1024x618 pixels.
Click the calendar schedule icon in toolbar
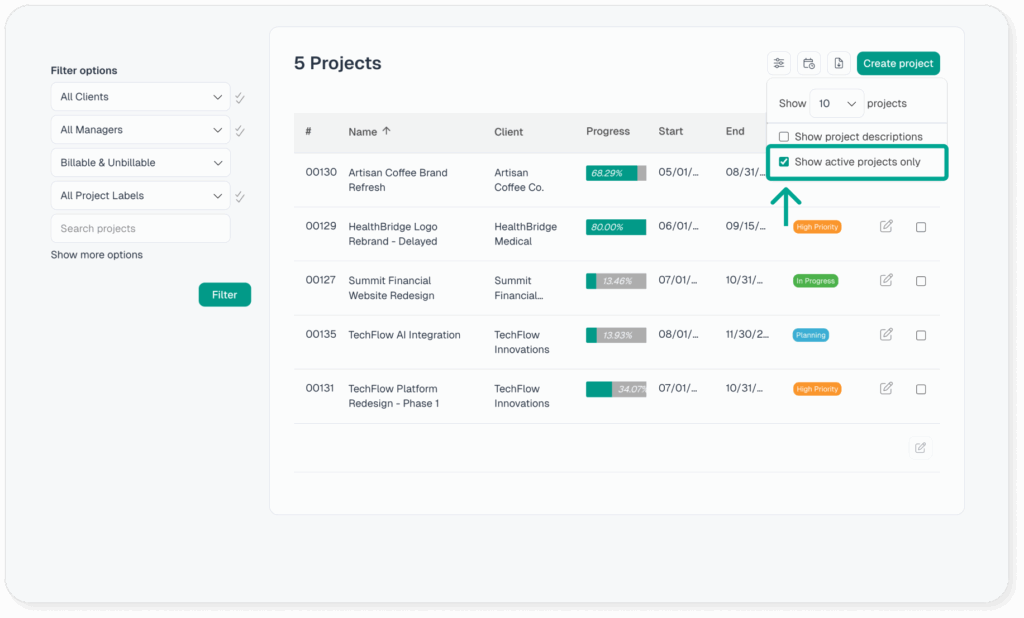[808, 63]
